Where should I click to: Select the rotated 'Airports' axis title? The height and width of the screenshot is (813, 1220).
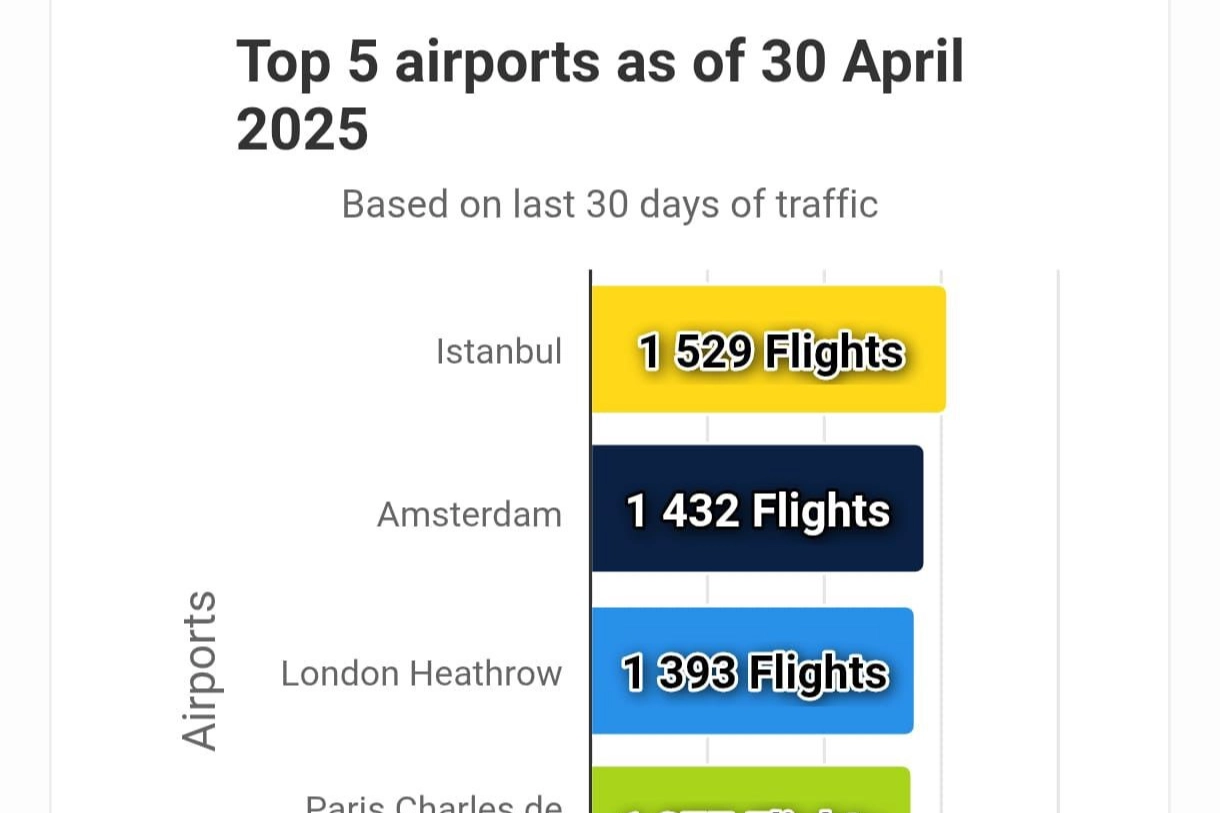click(199, 670)
